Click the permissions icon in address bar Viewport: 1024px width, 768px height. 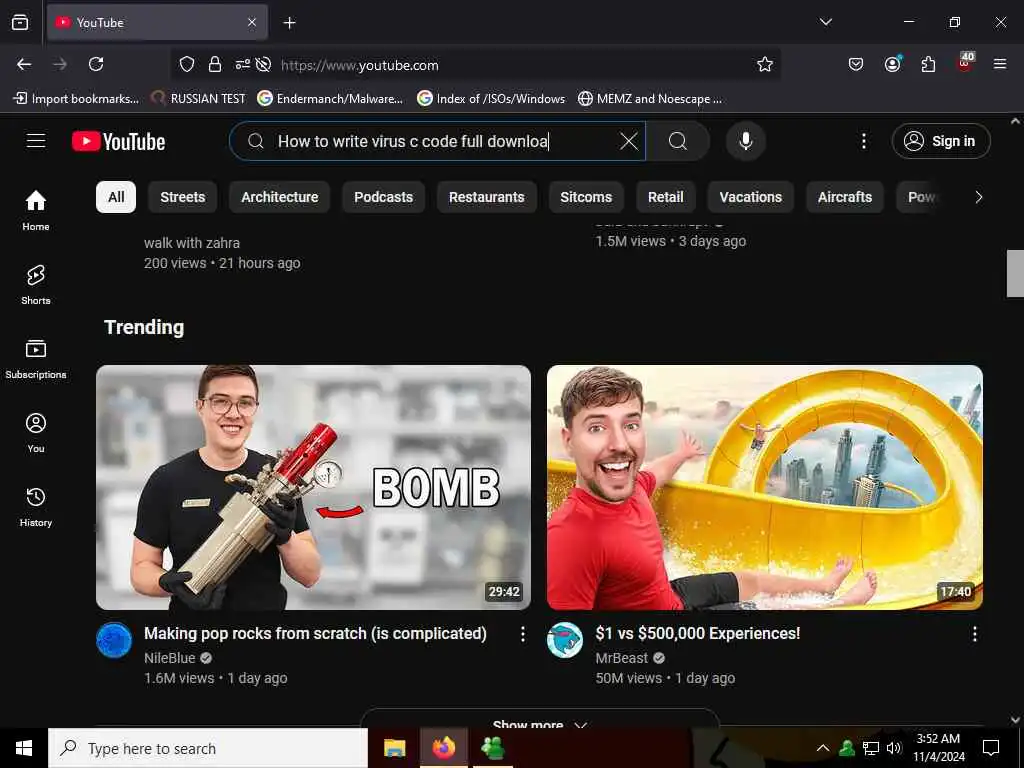coord(242,64)
